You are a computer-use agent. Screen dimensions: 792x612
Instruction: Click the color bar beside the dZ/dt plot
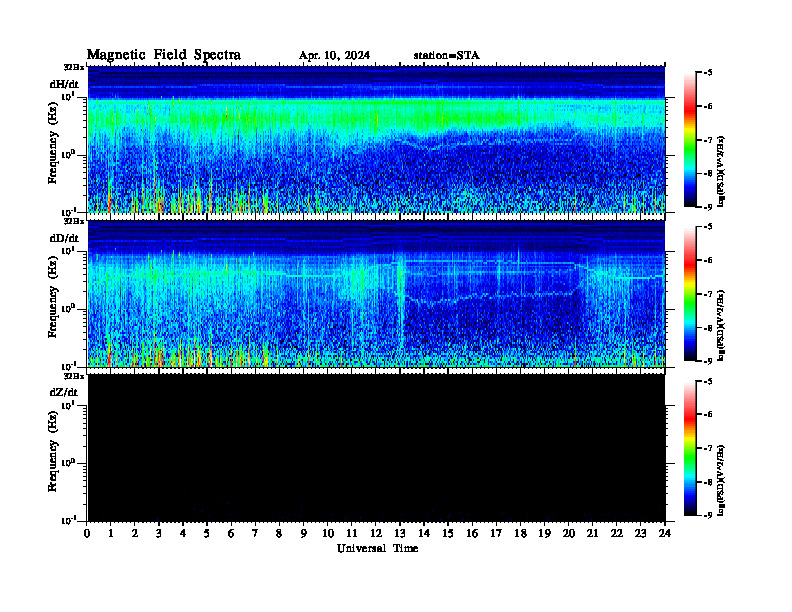pyautogui.click(x=689, y=448)
